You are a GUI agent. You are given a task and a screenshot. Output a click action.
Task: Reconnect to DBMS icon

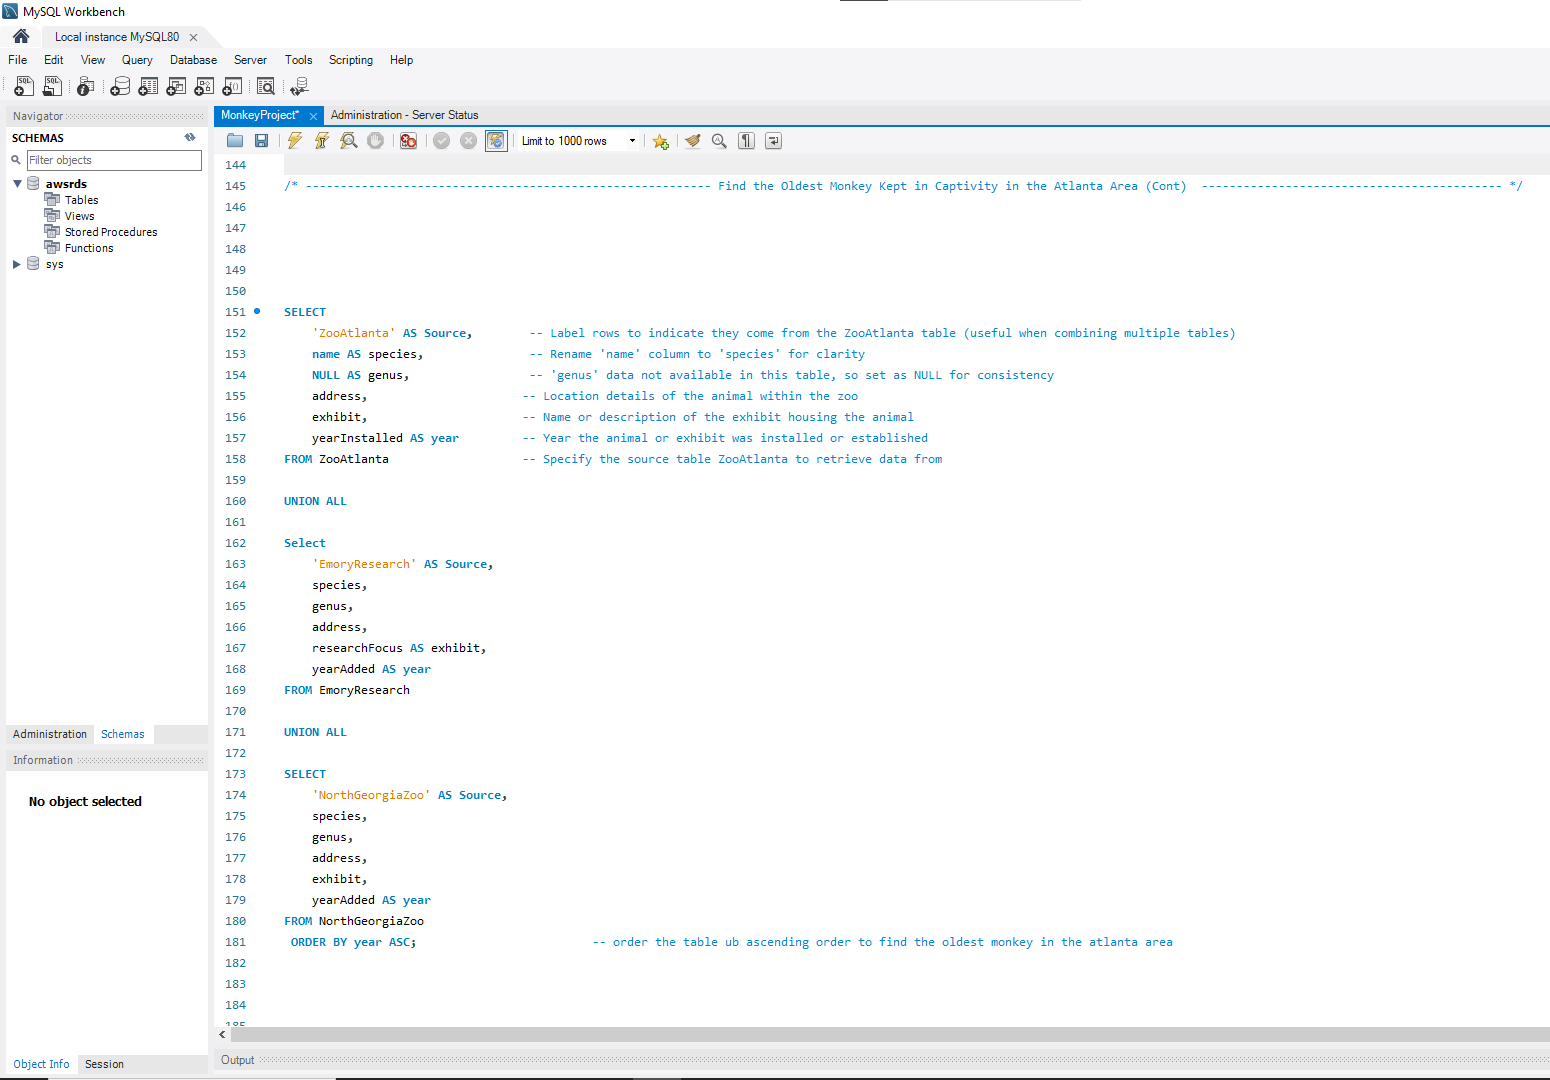[299, 87]
